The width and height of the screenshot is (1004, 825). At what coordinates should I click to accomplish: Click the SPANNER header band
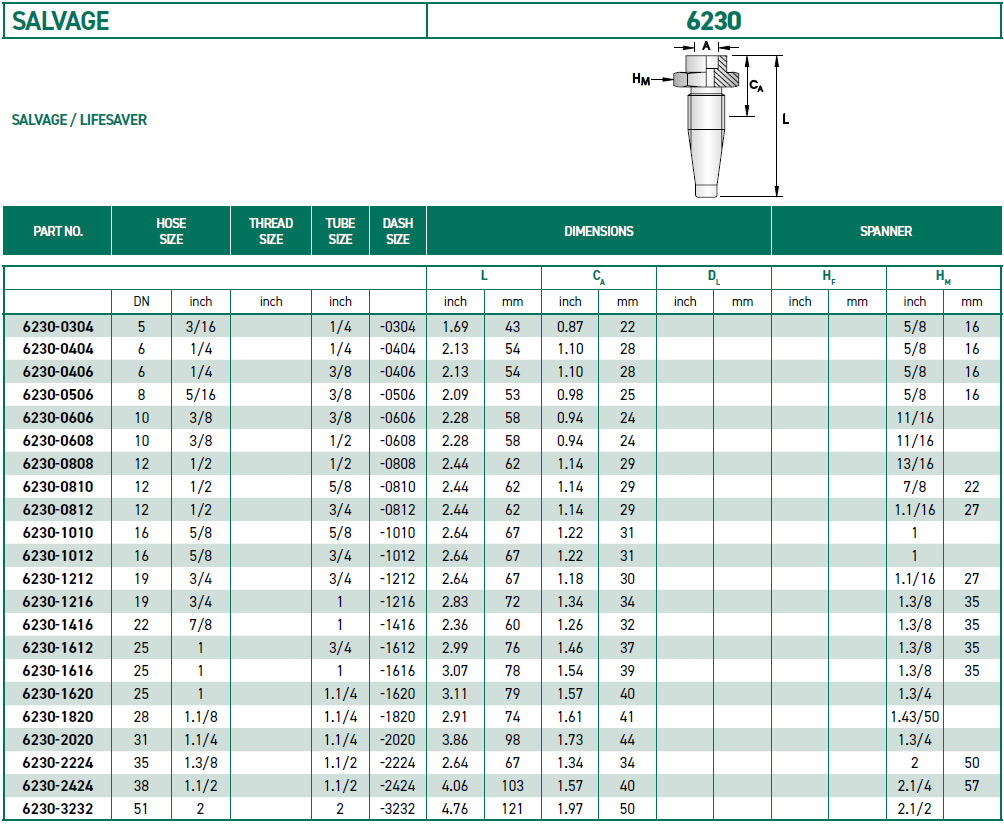tap(886, 231)
